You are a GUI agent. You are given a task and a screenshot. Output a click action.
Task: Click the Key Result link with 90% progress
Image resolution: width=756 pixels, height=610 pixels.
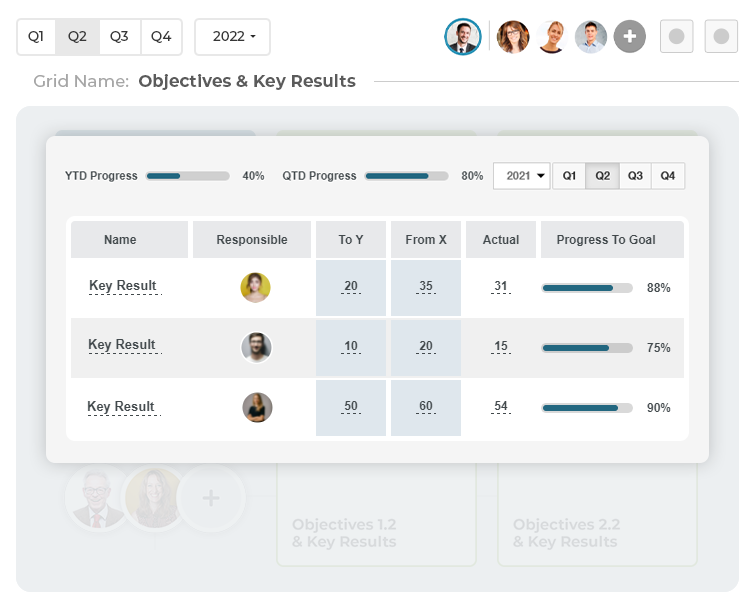(121, 407)
